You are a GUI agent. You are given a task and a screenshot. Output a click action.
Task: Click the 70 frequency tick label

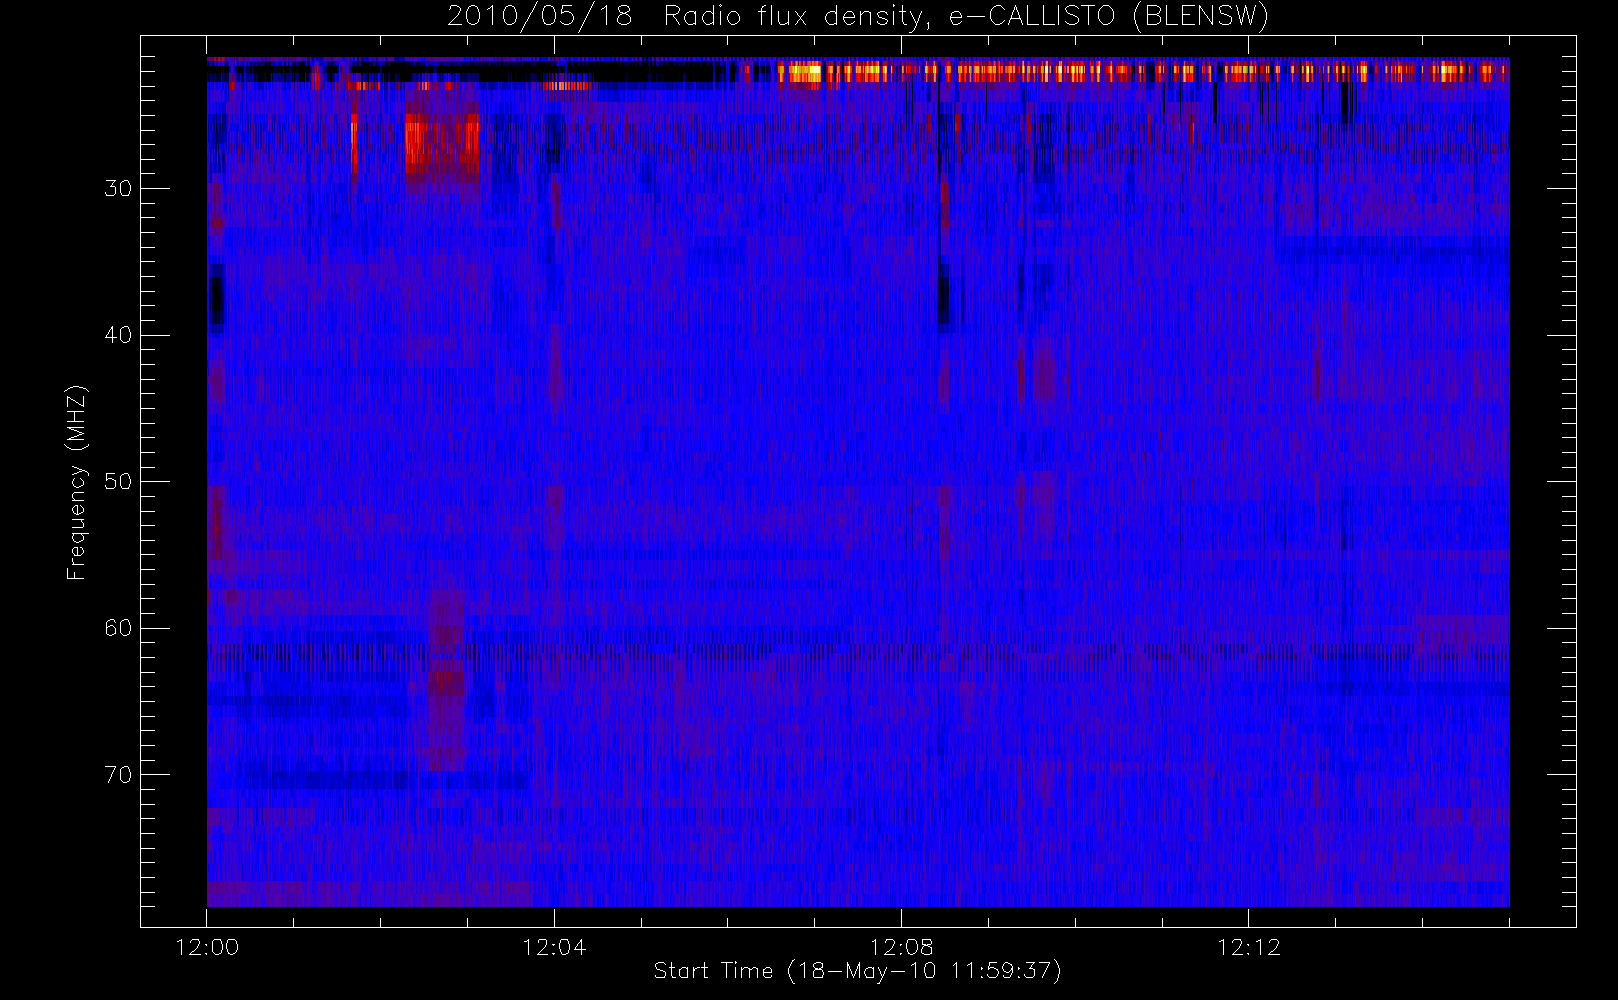click(x=118, y=775)
